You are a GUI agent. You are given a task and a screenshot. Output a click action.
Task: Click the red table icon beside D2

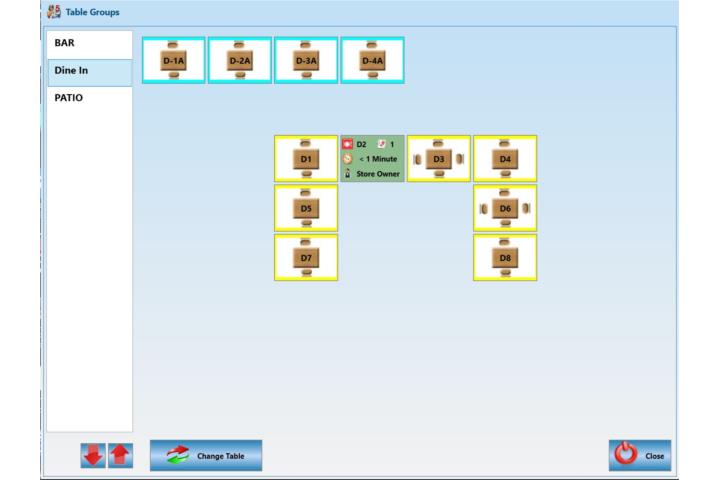point(348,144)
